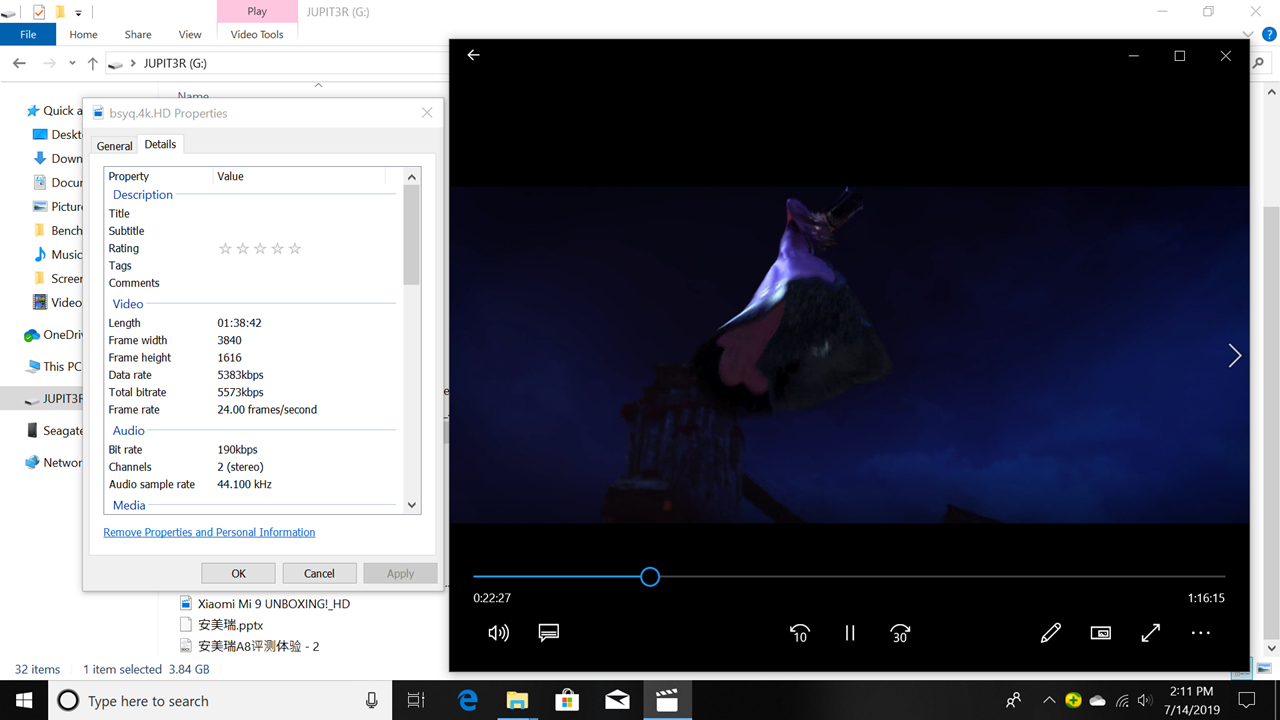Screen dimensions: 1280x720
Task: Click Remove Properties and Personal Information link
Action: point(209,532)
